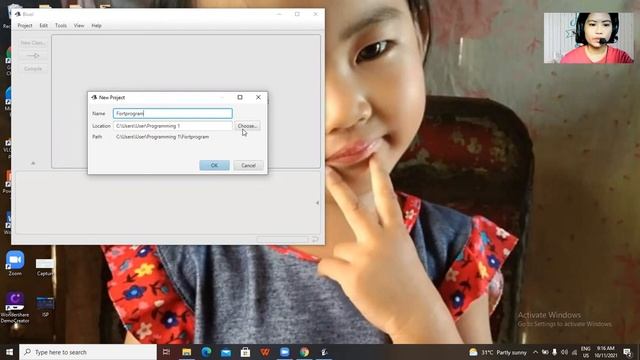Viewport: 640px width, 360px height.
Task: Click the webcam presenter thumbnail
Action: click(x=589, y=38)
